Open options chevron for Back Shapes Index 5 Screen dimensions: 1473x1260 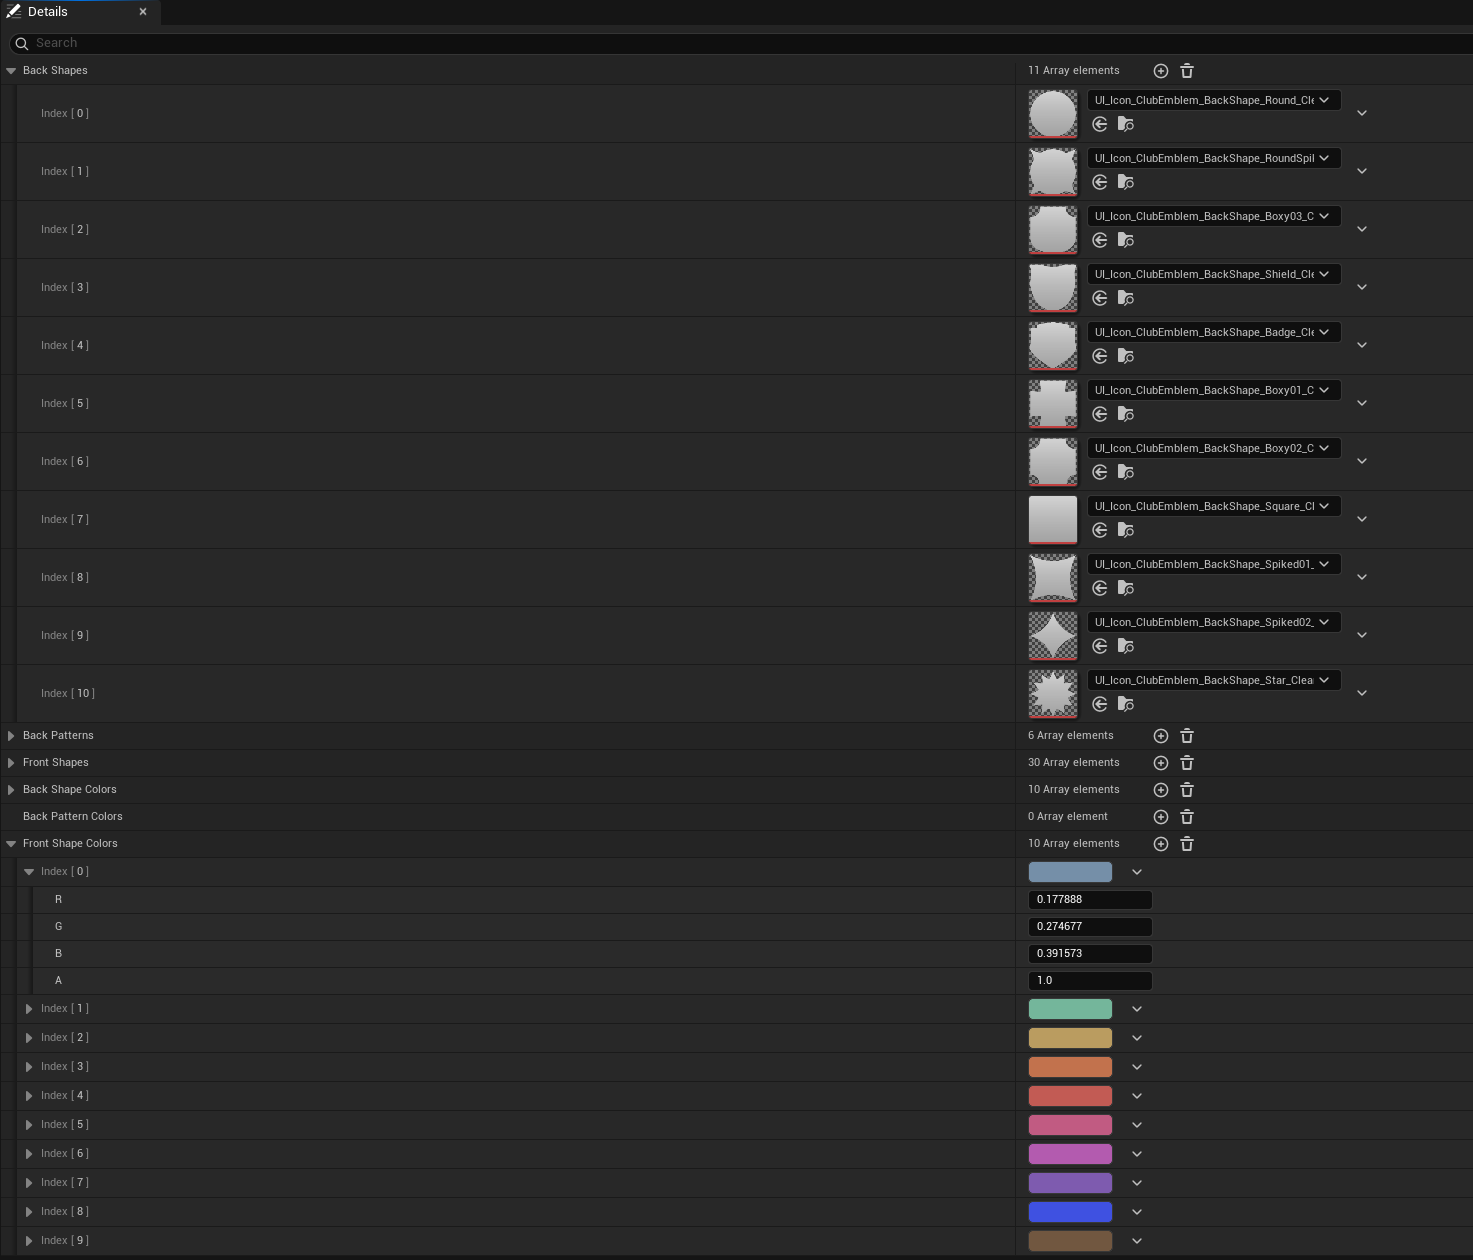(1361, 403)
